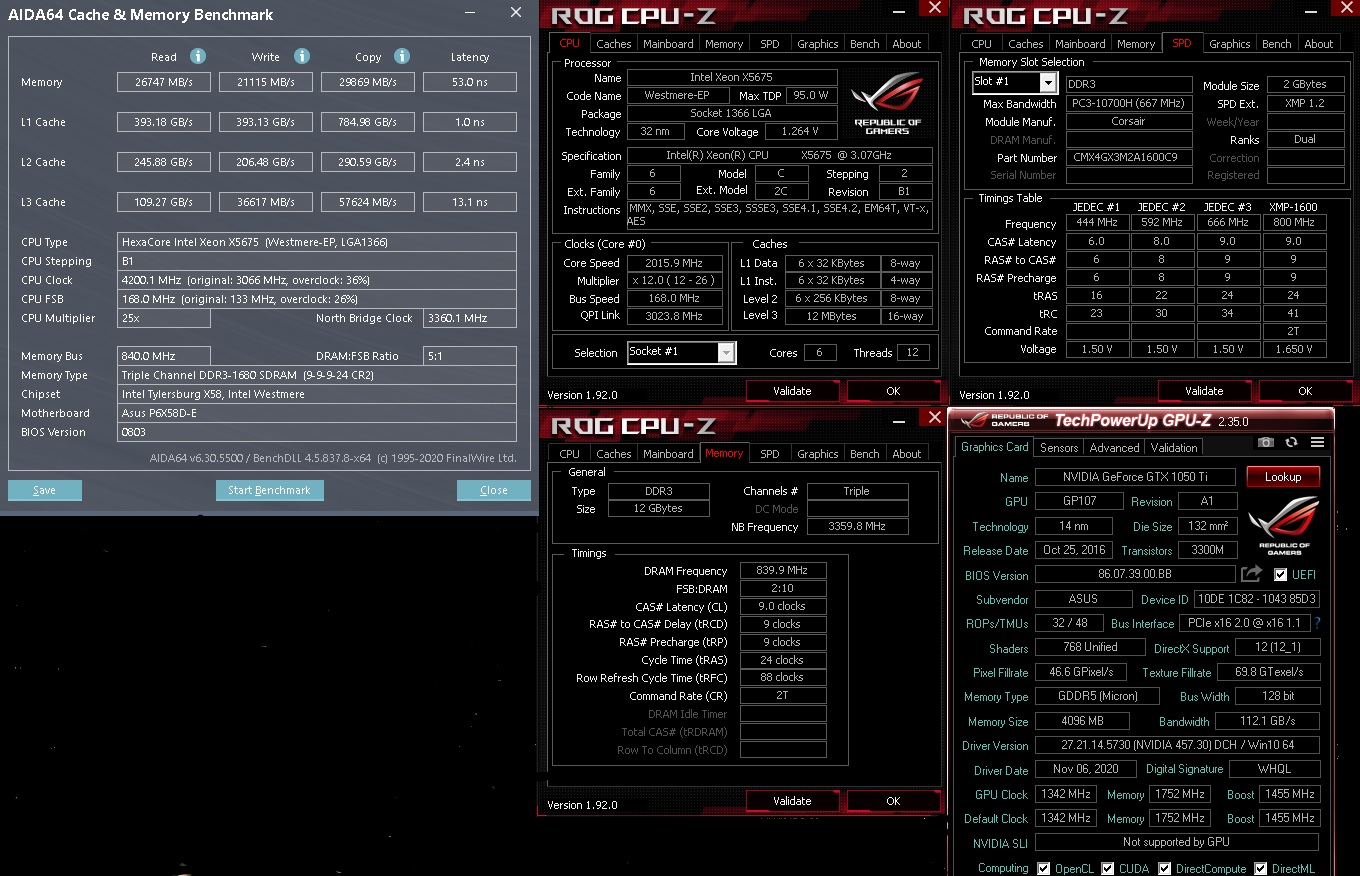Open About tab in CPU-Z SPD window
Screen dimensions: 1360x876
coord(1318,44)
